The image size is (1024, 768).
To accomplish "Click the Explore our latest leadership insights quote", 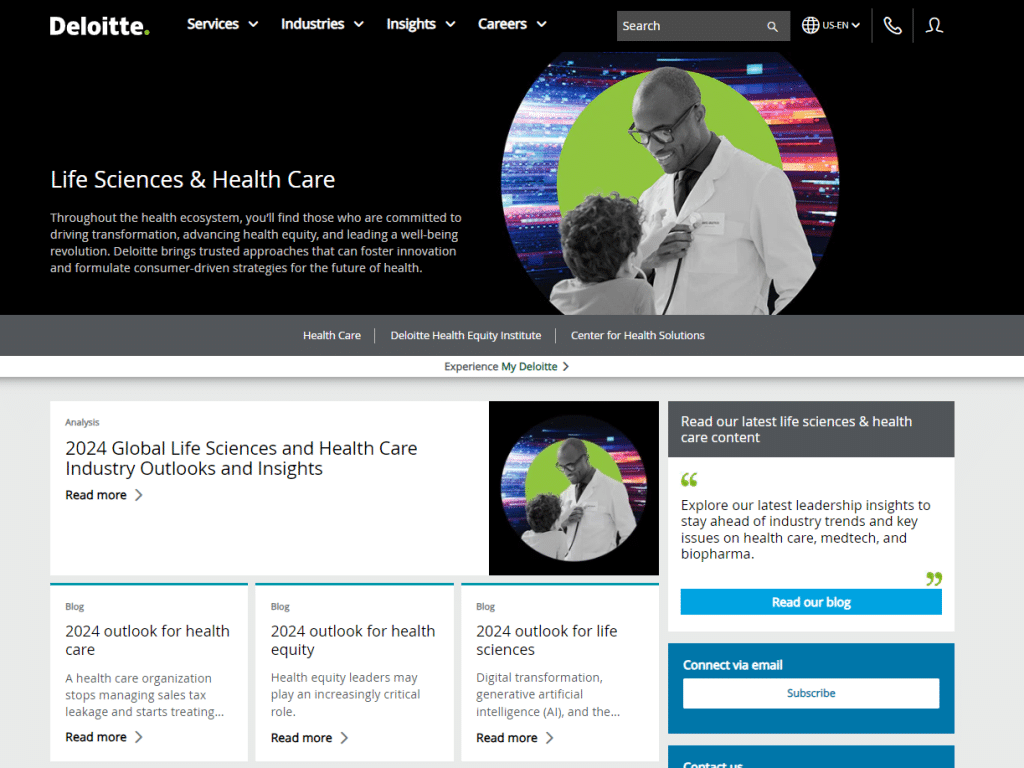I will coord(805,530).
